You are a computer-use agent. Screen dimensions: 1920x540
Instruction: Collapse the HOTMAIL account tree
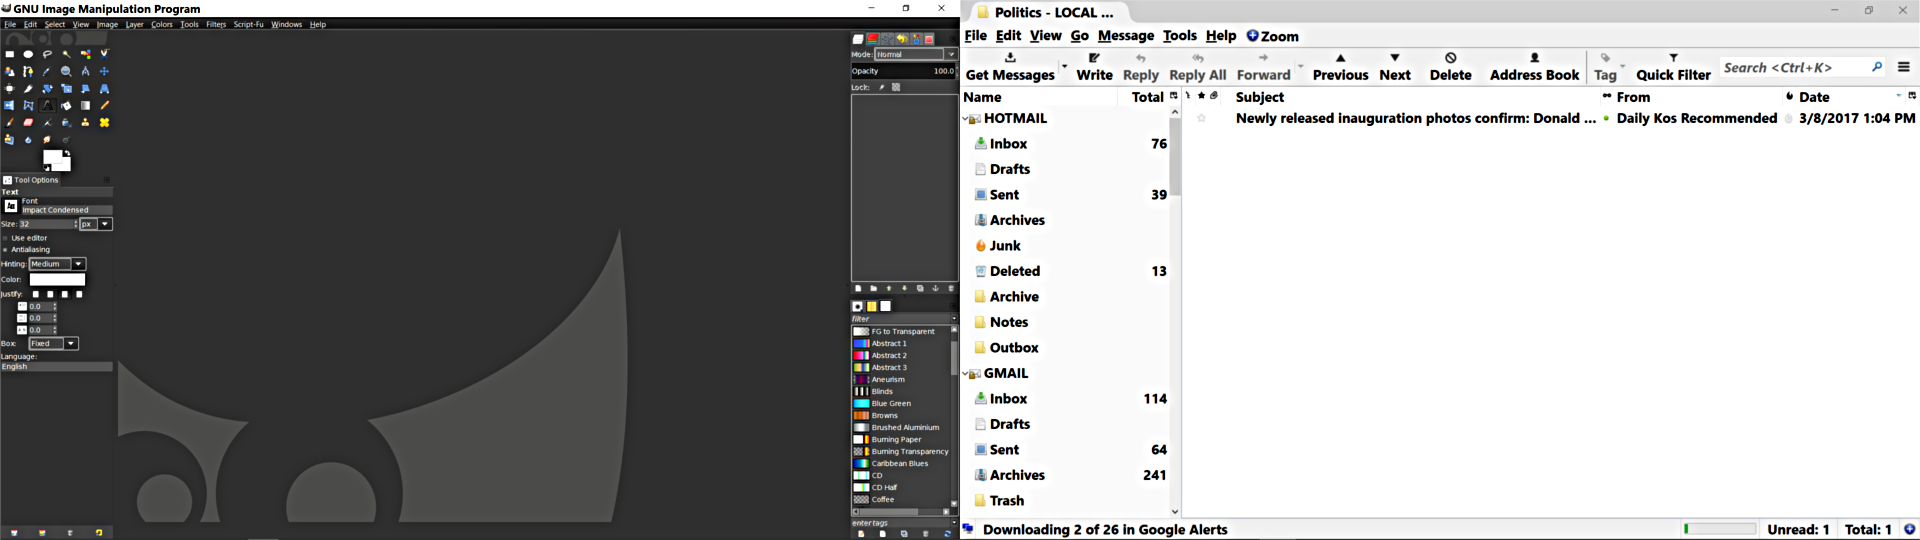tap(966, 119)
